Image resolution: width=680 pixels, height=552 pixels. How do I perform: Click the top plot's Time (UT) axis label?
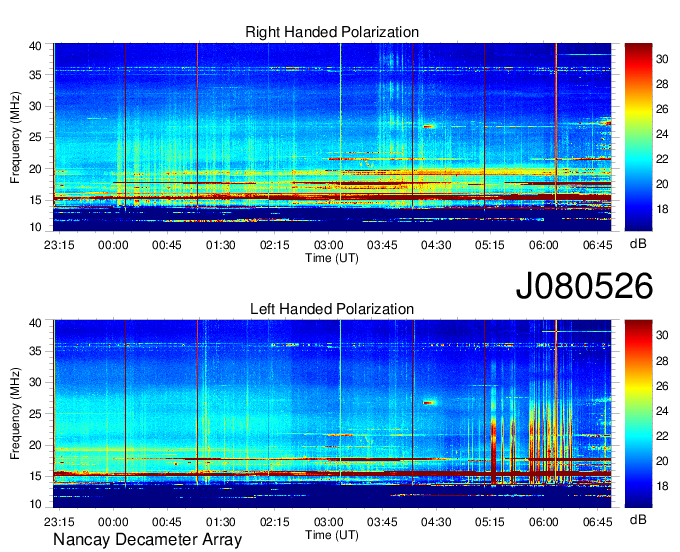pos(332,258)
